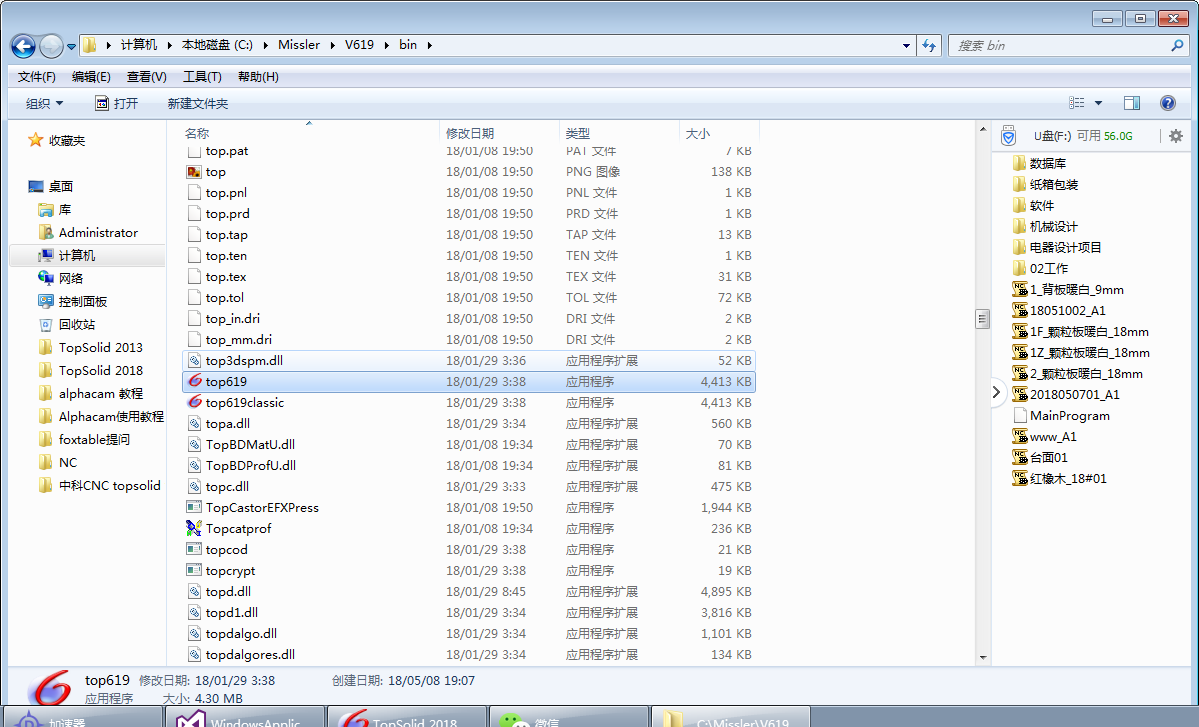1199x727 pixels.
Task: Switch to TopSolid 2018 taskbar button
Action: (x=407, y=718)
